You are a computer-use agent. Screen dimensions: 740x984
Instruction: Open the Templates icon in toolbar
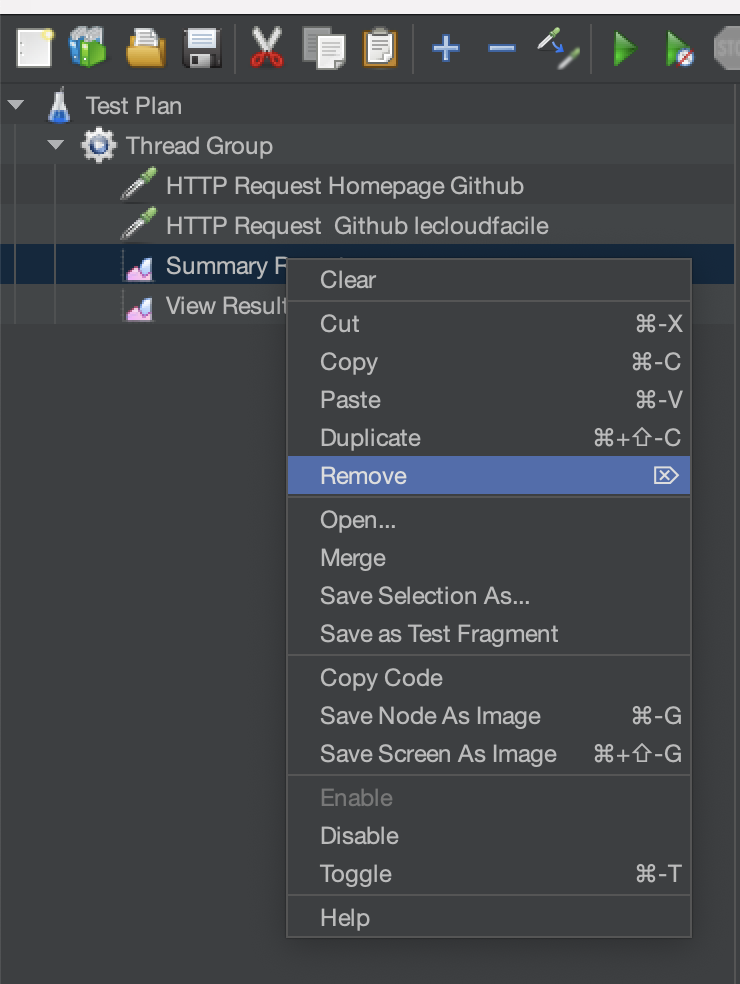[87, 47]
